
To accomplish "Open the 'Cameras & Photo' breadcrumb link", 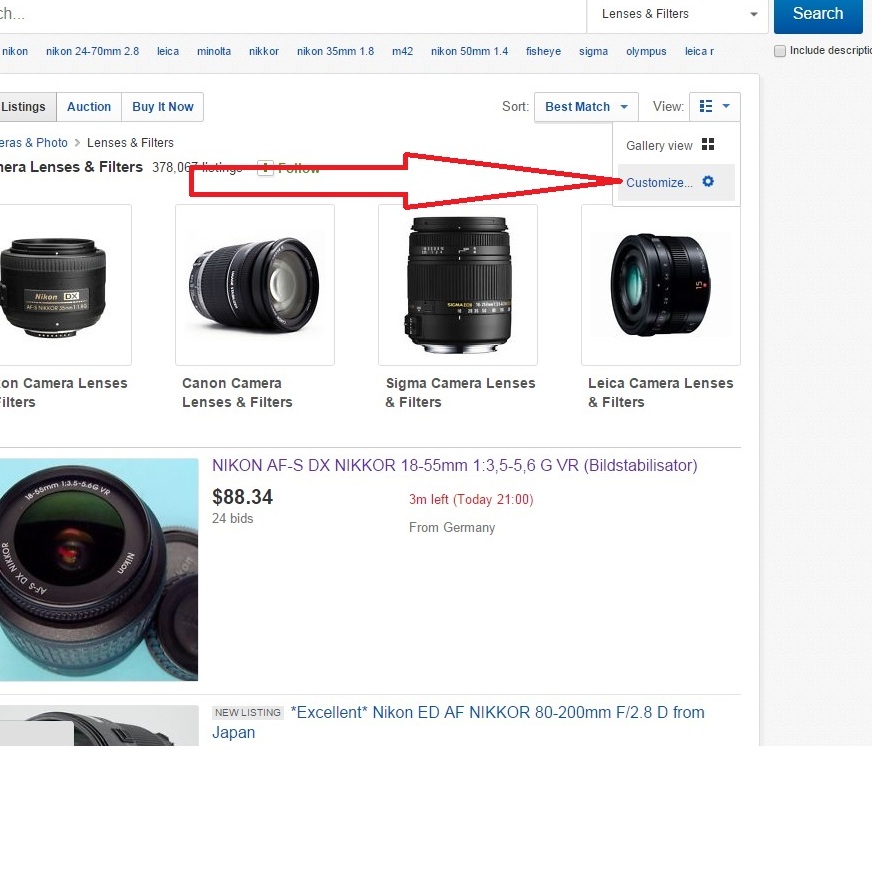I will 33,143.
